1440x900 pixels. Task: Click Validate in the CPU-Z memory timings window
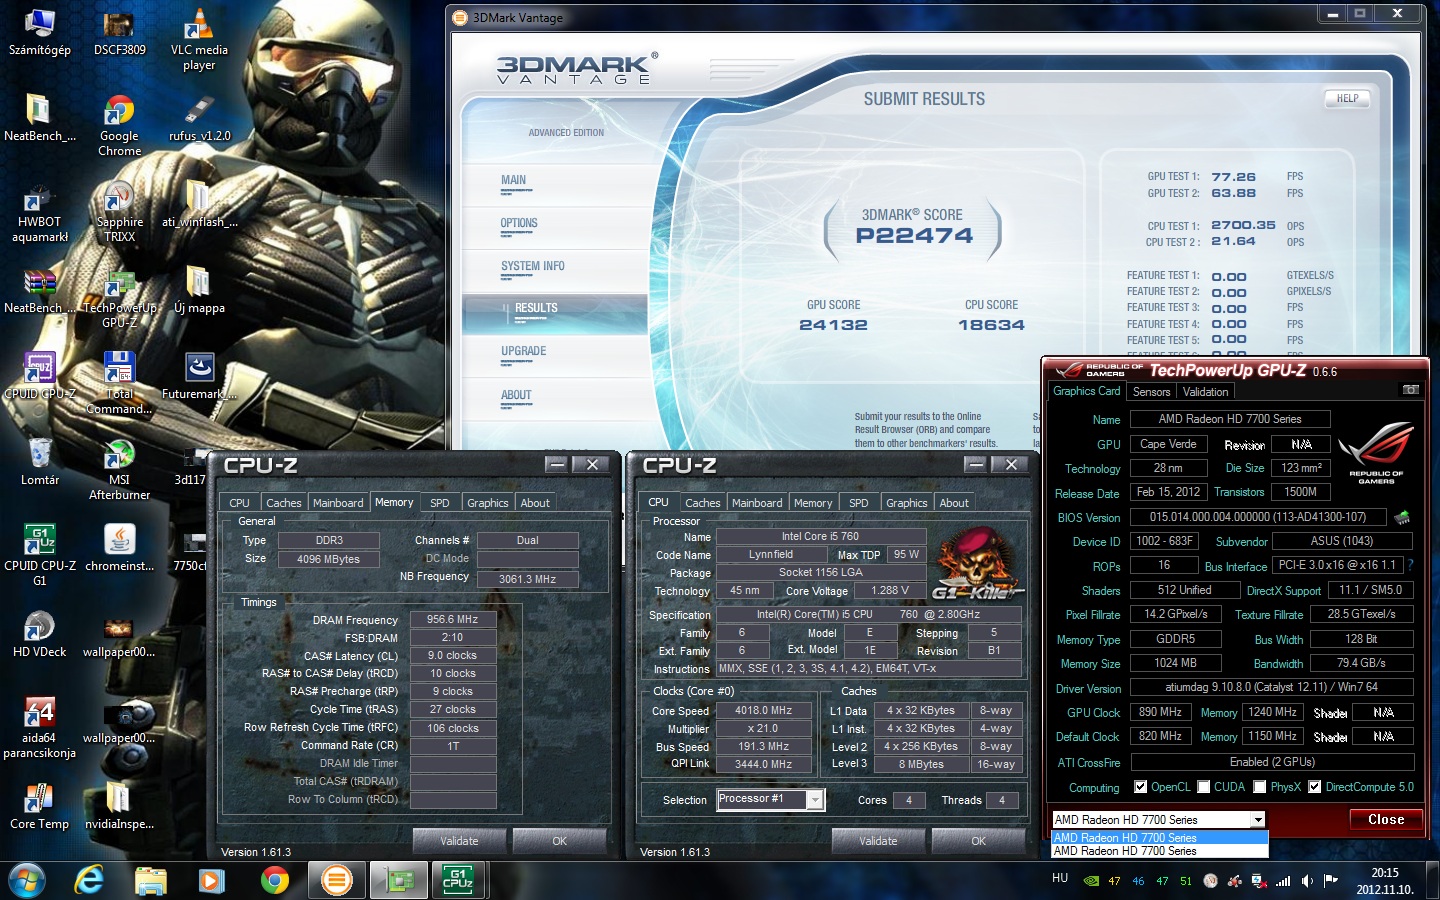(459, 841)
